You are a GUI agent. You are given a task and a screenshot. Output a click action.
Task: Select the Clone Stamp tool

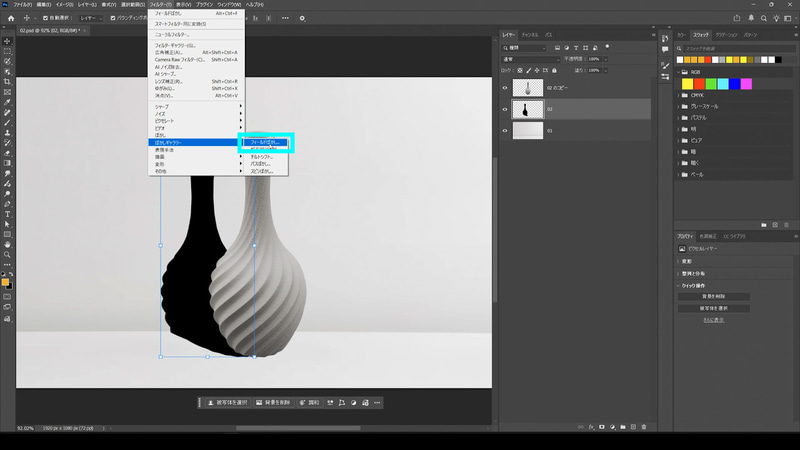click(x=7, y=133)
